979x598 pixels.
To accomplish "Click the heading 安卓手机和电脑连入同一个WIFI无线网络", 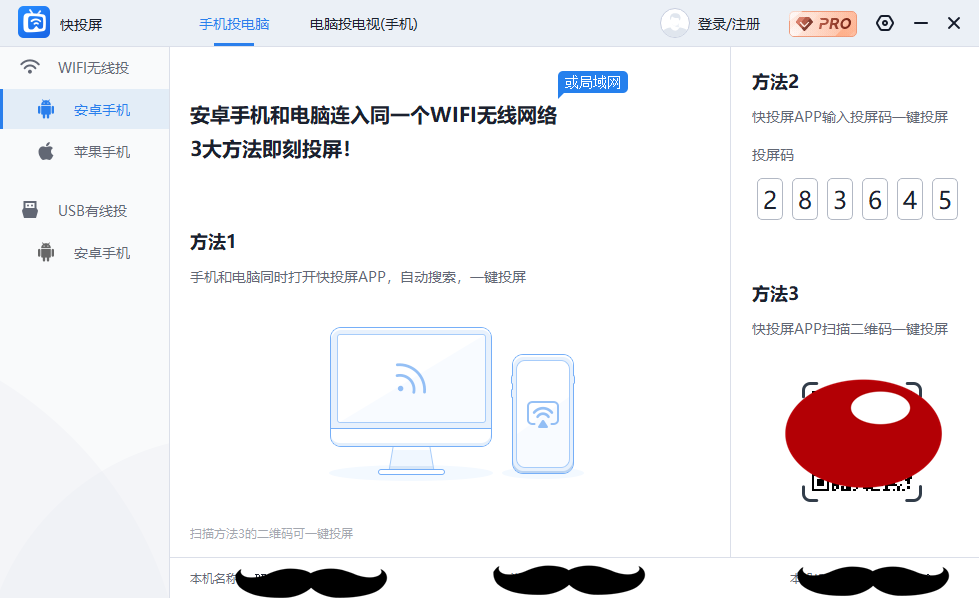I will 373,115.
